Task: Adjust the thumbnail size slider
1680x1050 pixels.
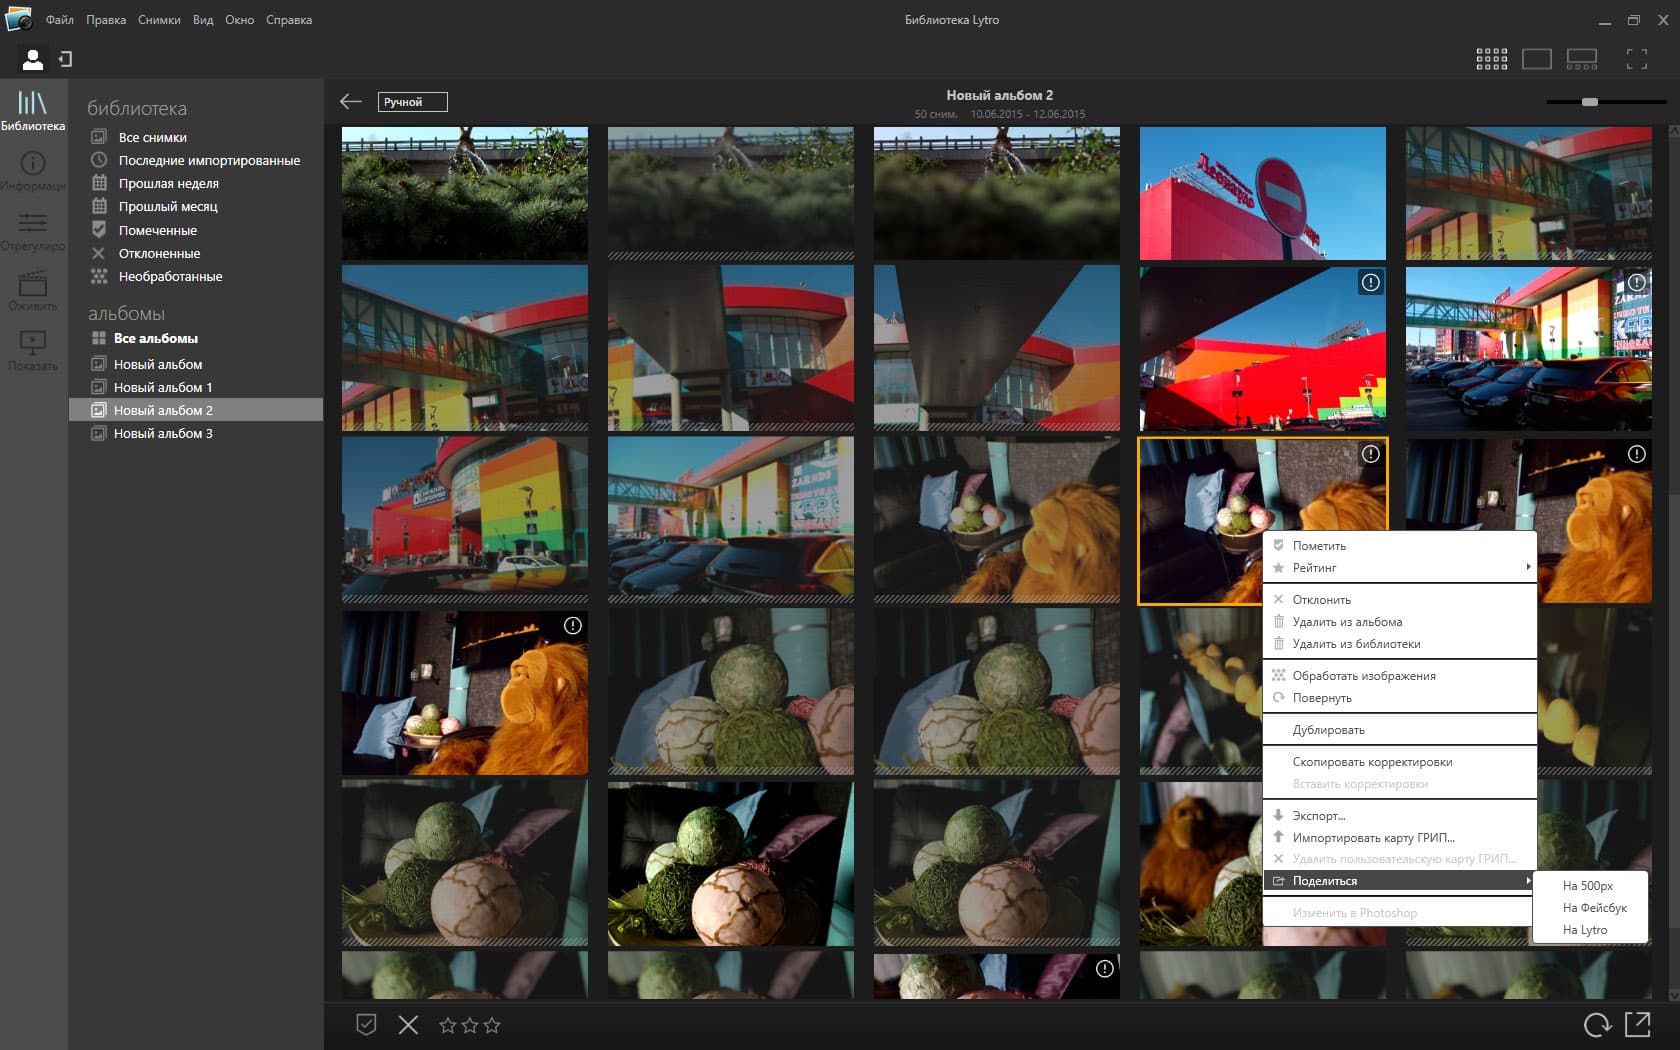Action: tap(1590, 102)
